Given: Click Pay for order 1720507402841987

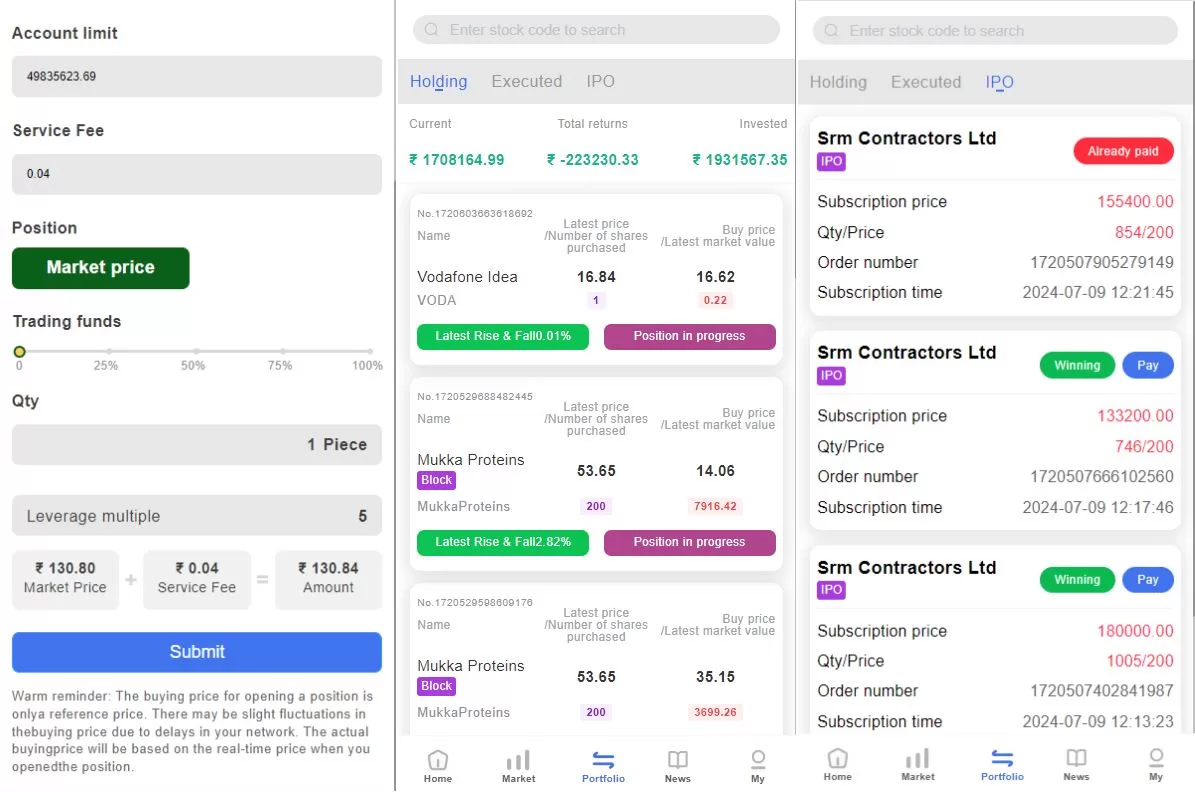Looking at the screenshot, I should [1148, 579].
